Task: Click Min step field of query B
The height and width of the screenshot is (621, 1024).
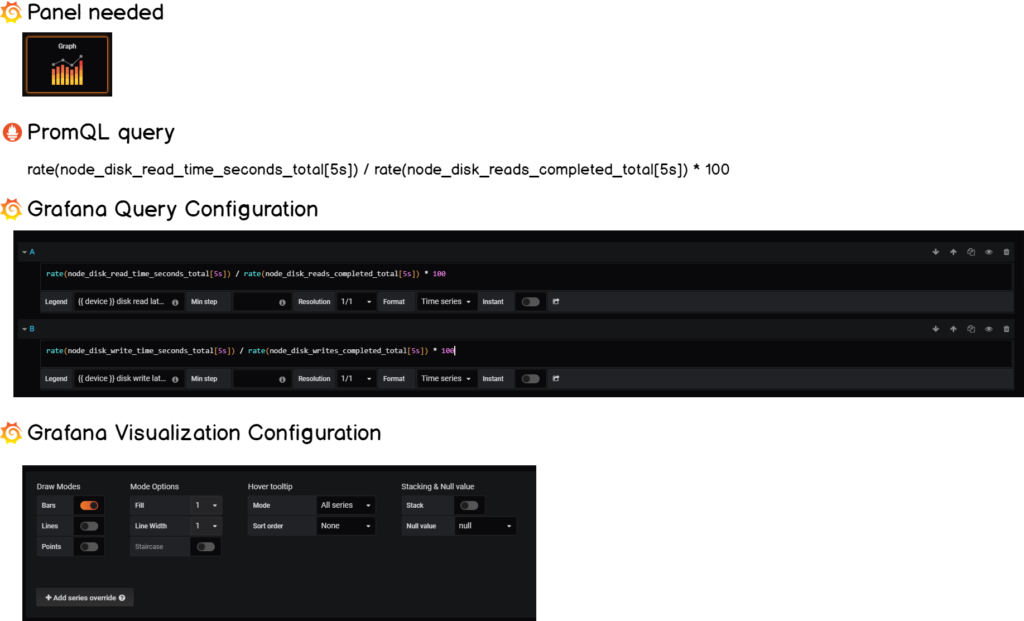Action: [261, 379]
